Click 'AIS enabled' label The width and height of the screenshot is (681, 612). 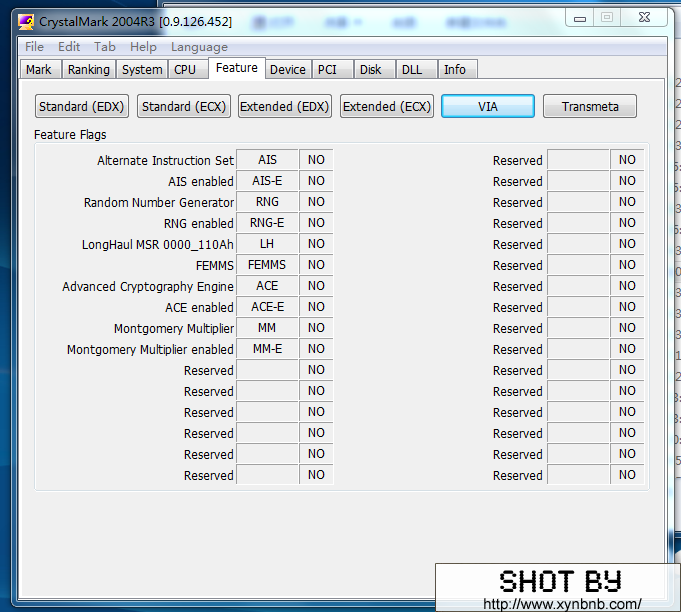point(201,182)
